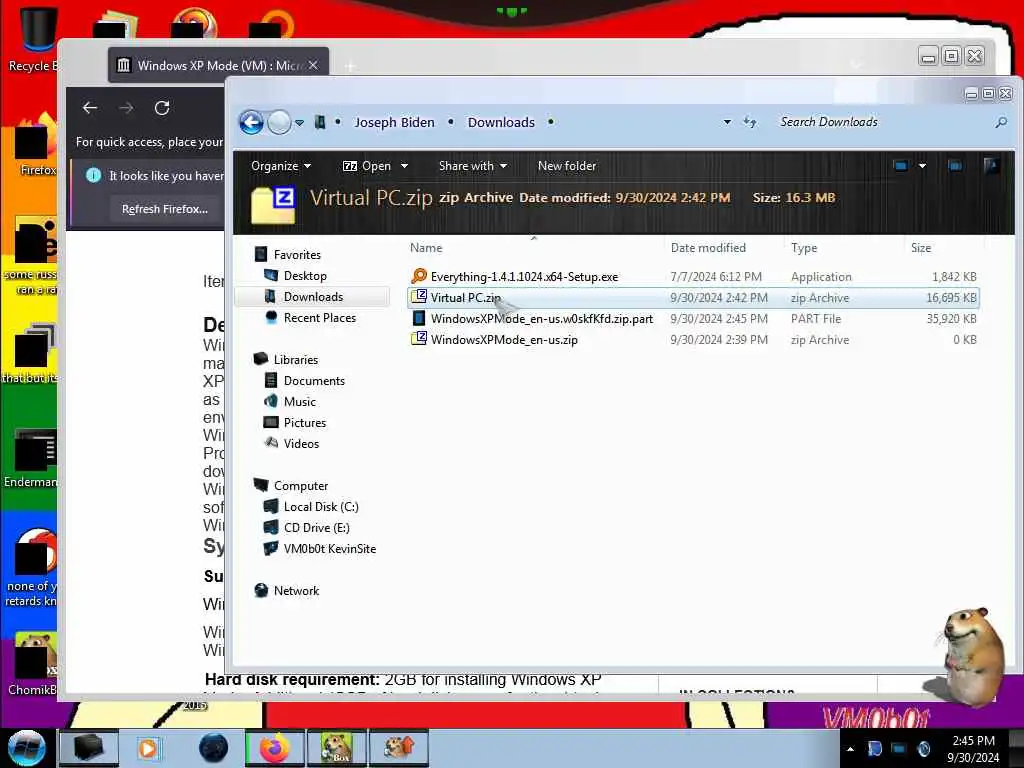Open the Music library
1024x768 pixels.
(x=300, y=402)
